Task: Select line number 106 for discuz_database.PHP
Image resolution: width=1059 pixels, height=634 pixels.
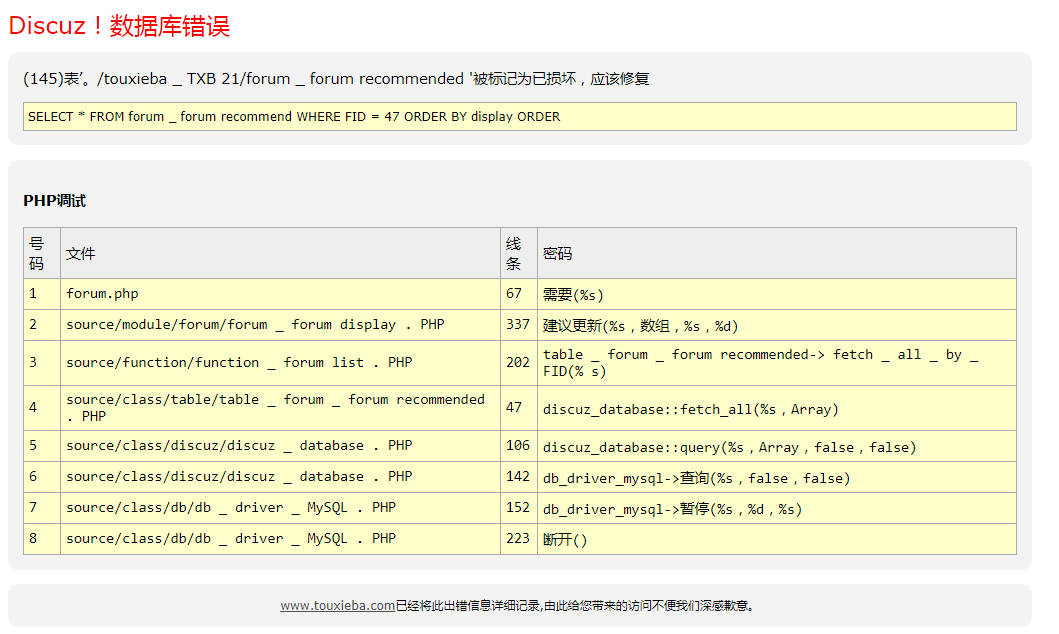Action: click(515, 445)
